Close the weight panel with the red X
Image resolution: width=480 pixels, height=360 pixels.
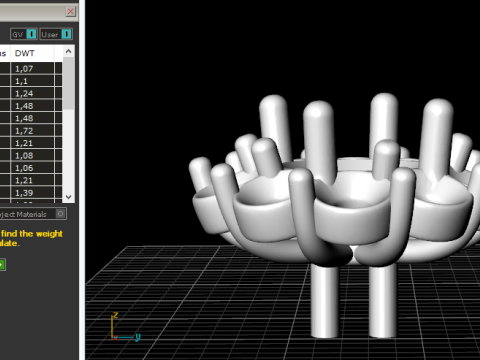[x=71, y=12]
